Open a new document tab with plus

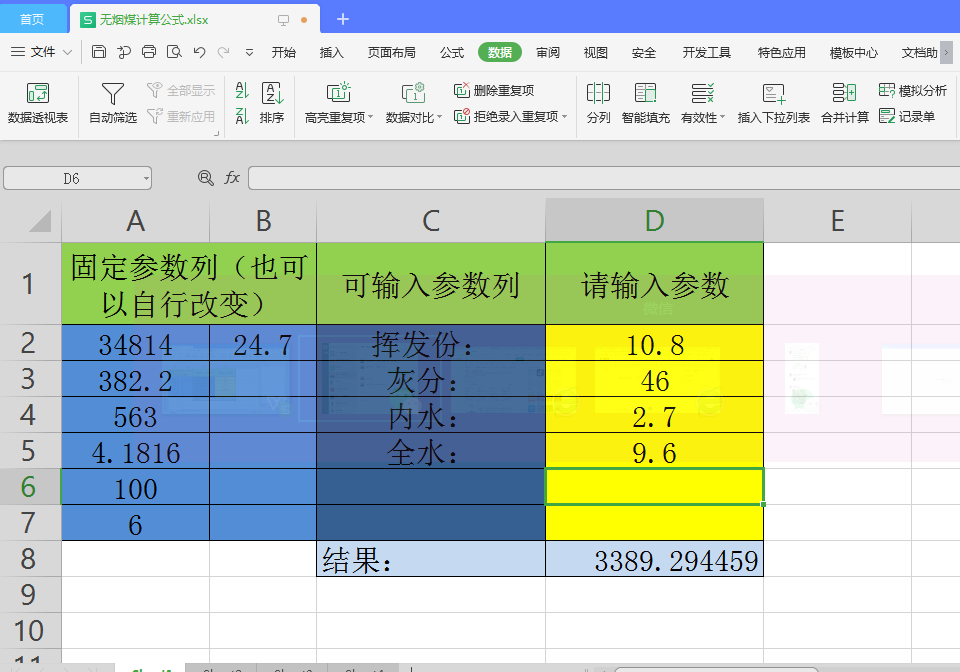[x=343, y=20]
